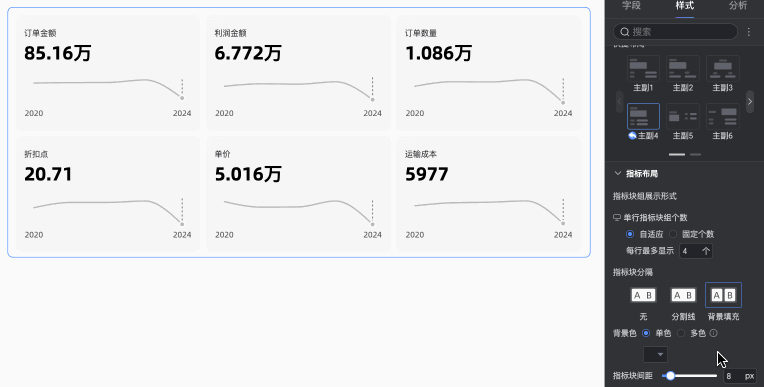Click the 5977 value text
Image resolution: width=764 pixels, height=387 pixels.
click(x=427, y=174)
